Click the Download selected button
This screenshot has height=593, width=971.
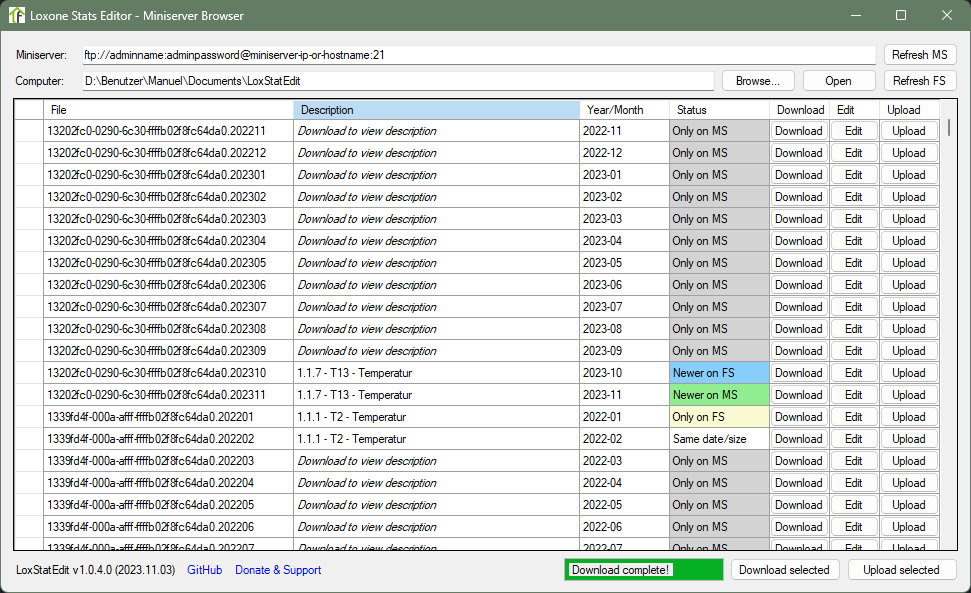[x=784, y=570]
